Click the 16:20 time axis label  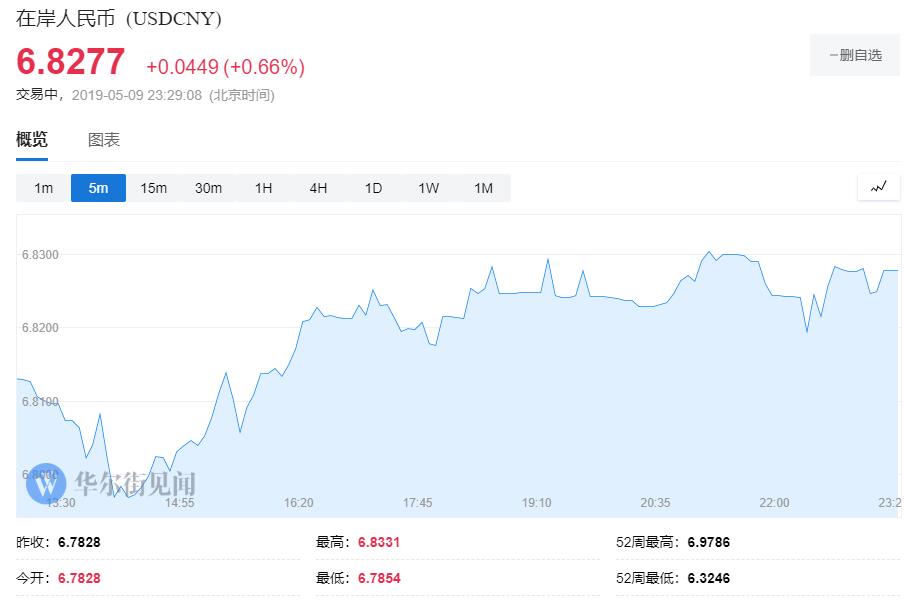pyautogui.click(x=299, y=502)
